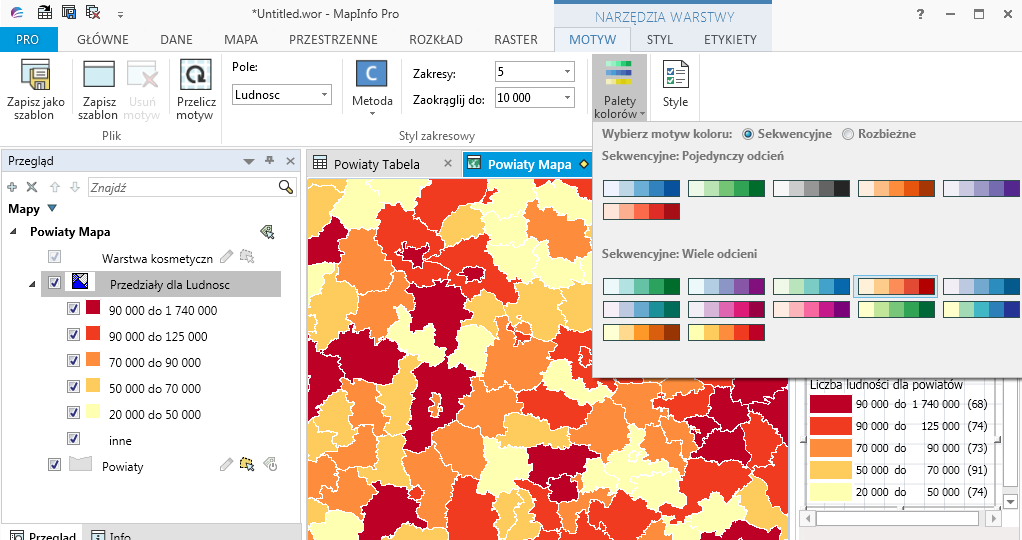Click the thematic layer icon of Przedziały dla Ludnosc

click(80, 282)
